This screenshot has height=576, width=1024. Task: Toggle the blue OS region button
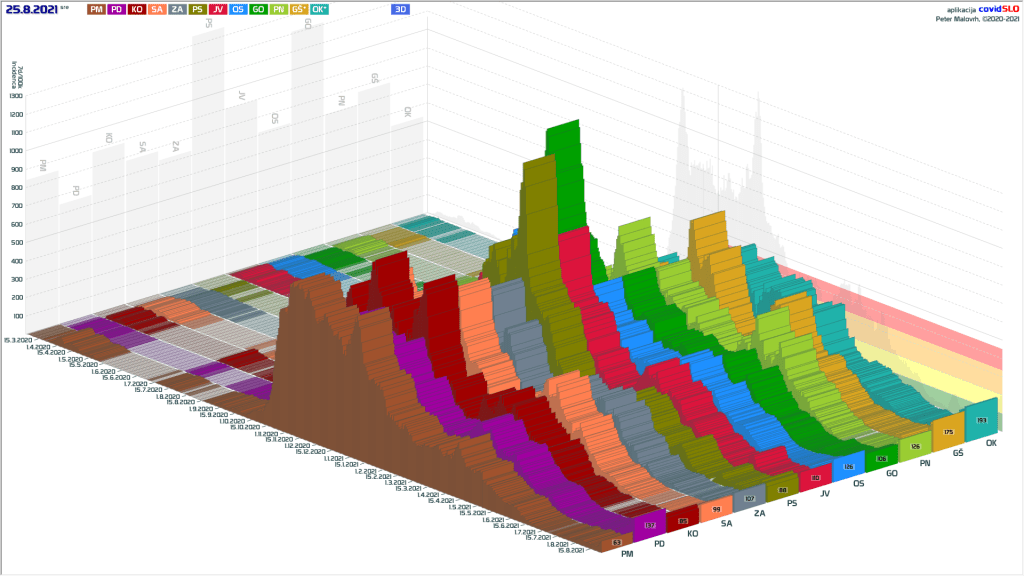pyautogui.click(x=238, y=9)
